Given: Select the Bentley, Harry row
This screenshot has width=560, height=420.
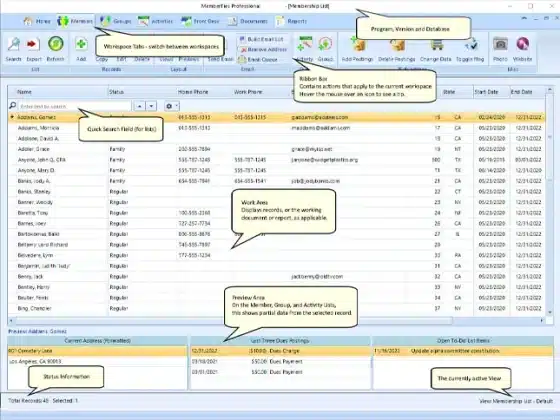Looking at the screenshot, I should pos(276,287).
